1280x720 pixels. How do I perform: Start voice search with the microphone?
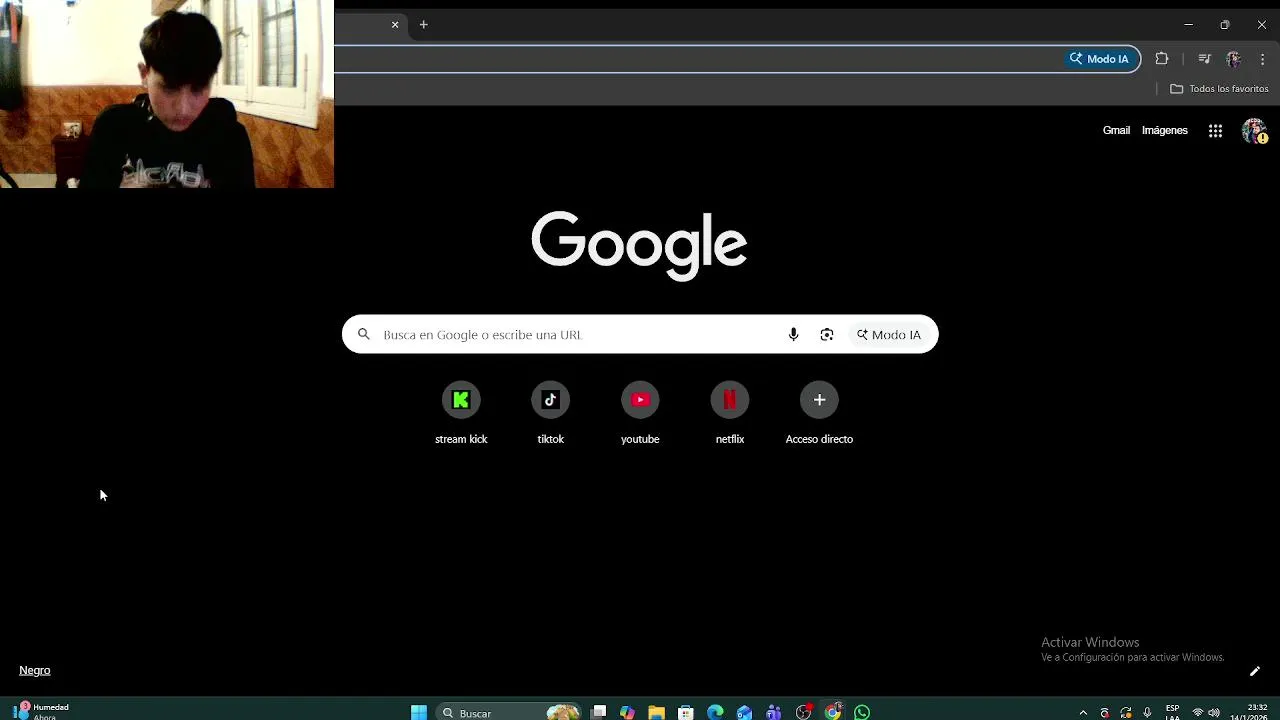793,335
